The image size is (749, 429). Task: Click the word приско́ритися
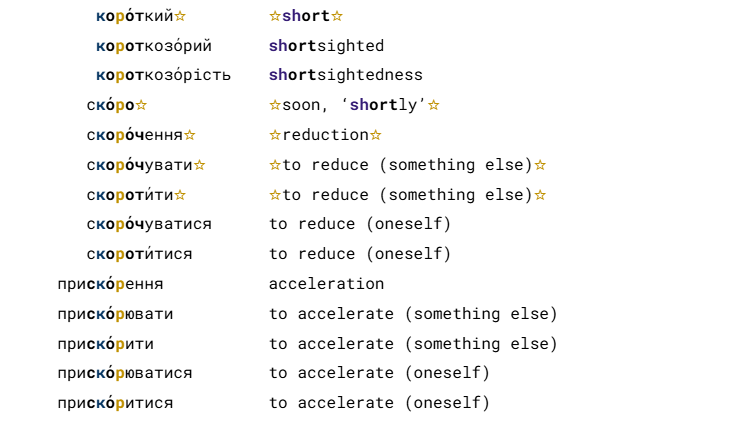coord(115,403)
